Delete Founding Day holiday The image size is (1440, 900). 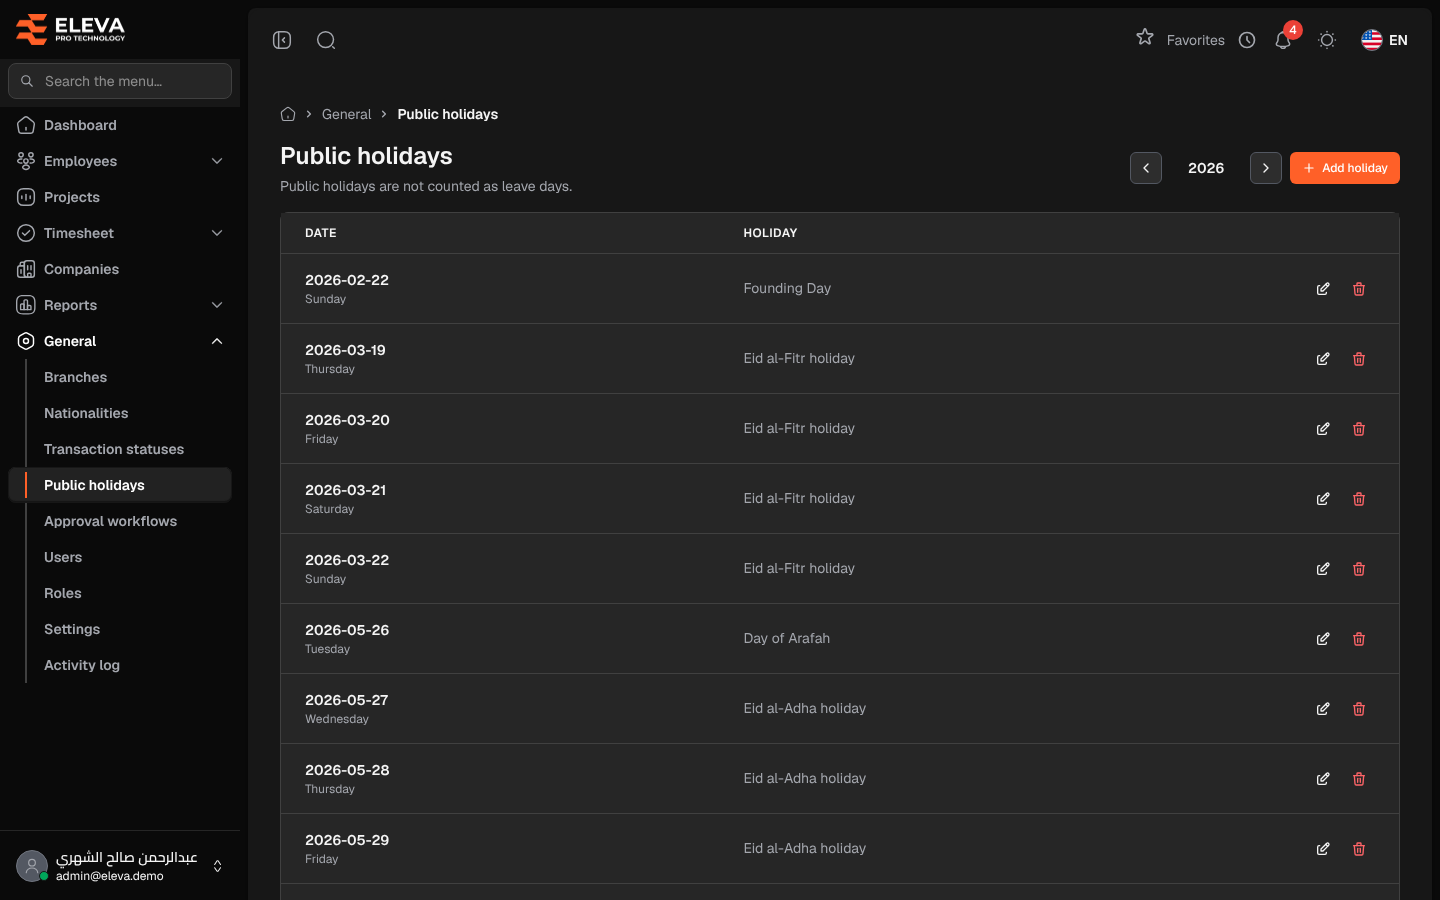tap(1359, 289)
